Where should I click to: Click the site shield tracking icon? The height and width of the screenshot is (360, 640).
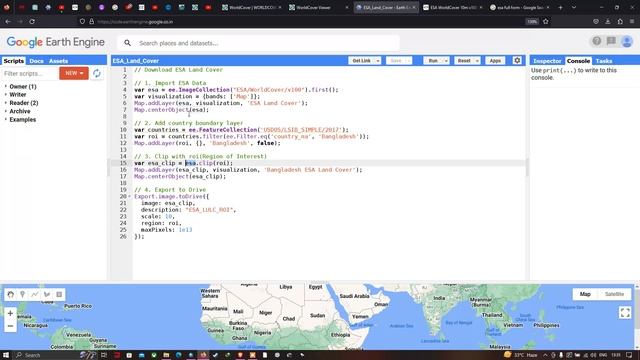click(x=82, y=22)
